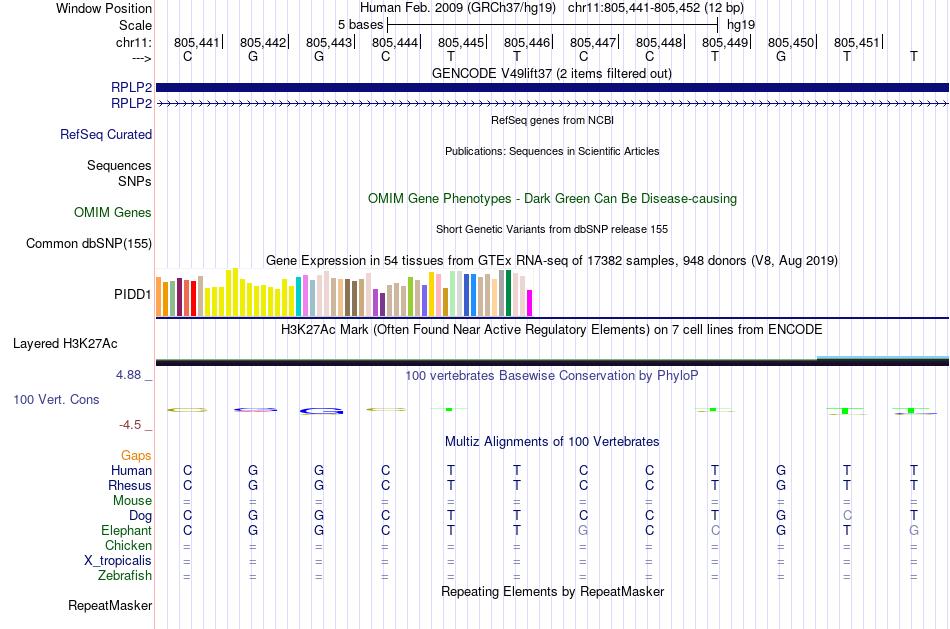The height and width of the screenshot is (629, 950).
Task: Select the Scale track label
Action: (135, 25)
